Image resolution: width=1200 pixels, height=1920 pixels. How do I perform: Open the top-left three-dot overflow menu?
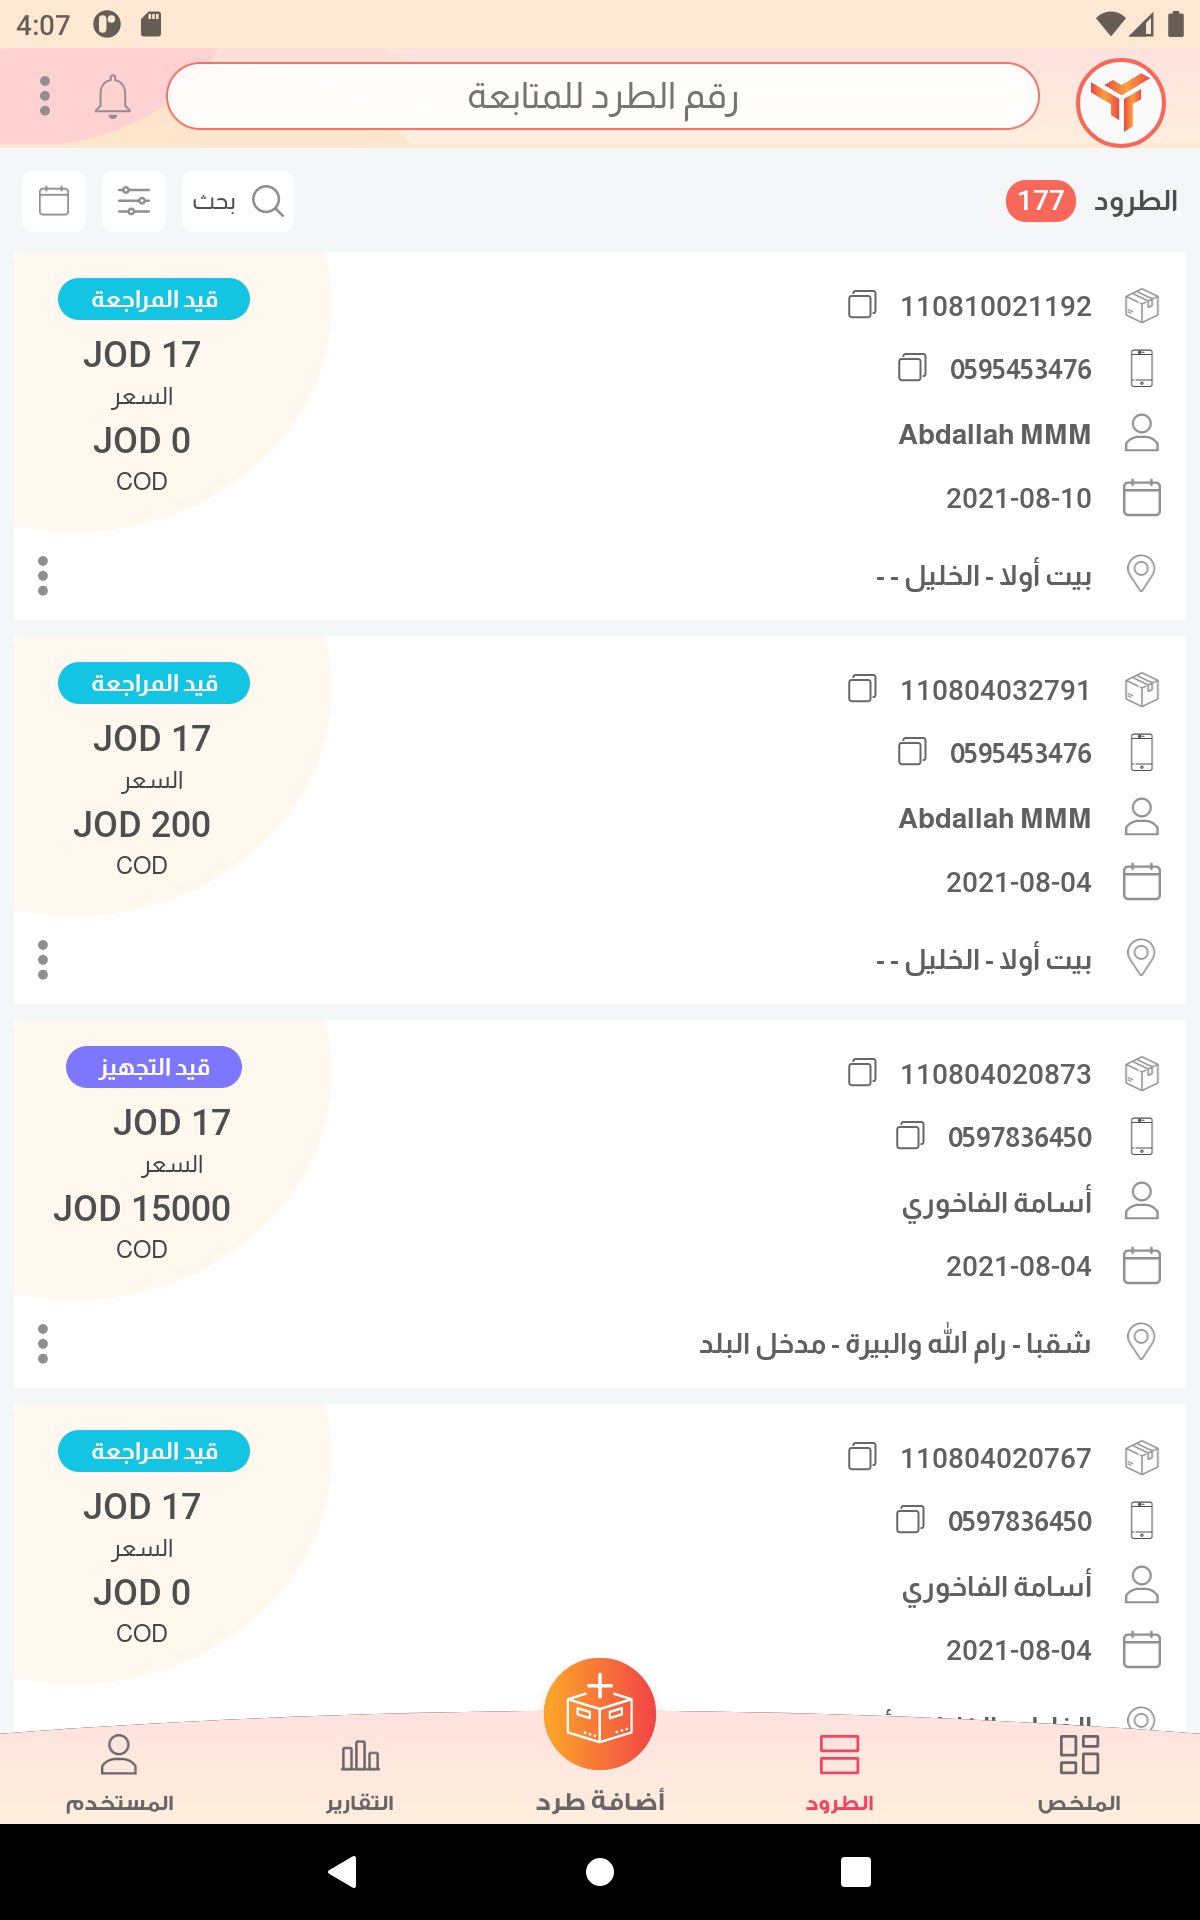coord(44,96)
